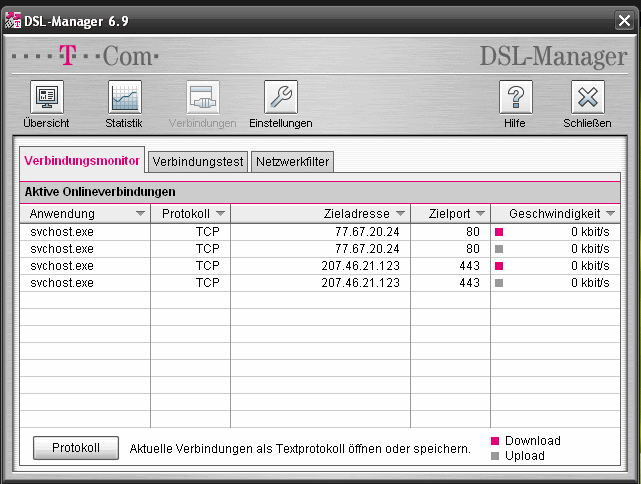Open the Übersicht overview icon
Screen dimensions: 641x484
click(x=47, y=97)
